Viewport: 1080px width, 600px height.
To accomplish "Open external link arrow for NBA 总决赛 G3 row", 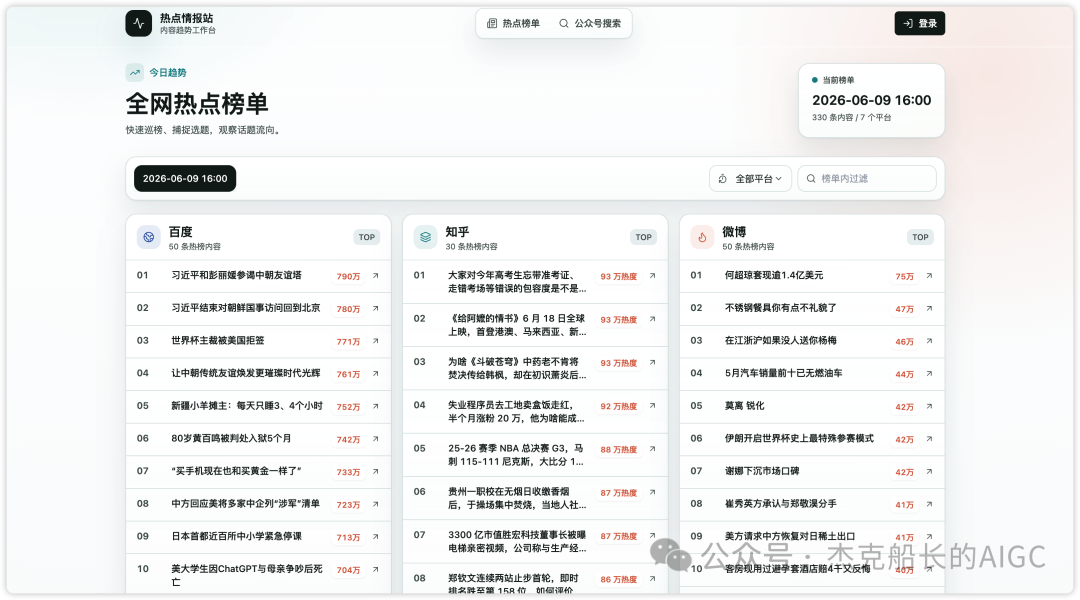I will [652, 448].
